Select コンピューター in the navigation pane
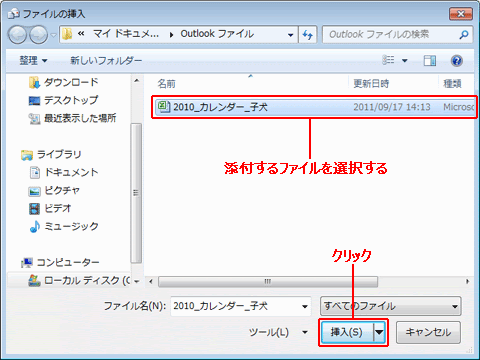 [x=60, y=262]
